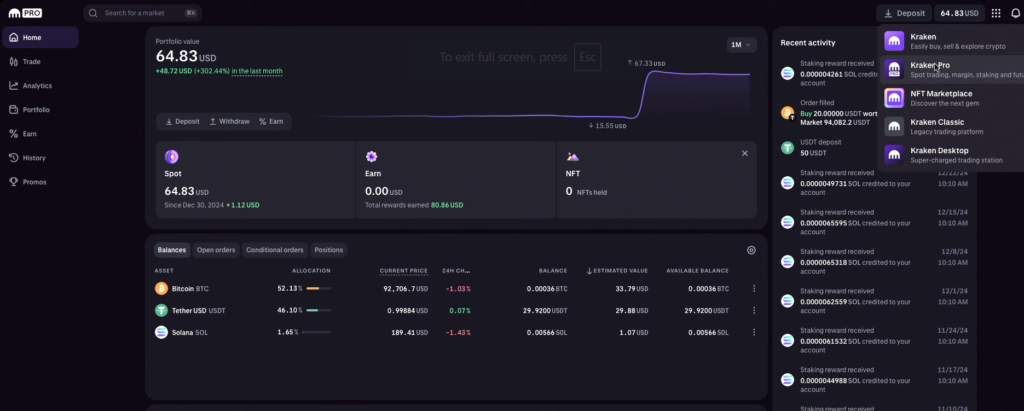Click the Solana coin icon
The height and width of the screenshot is (411, 1024).
[161, 332]
